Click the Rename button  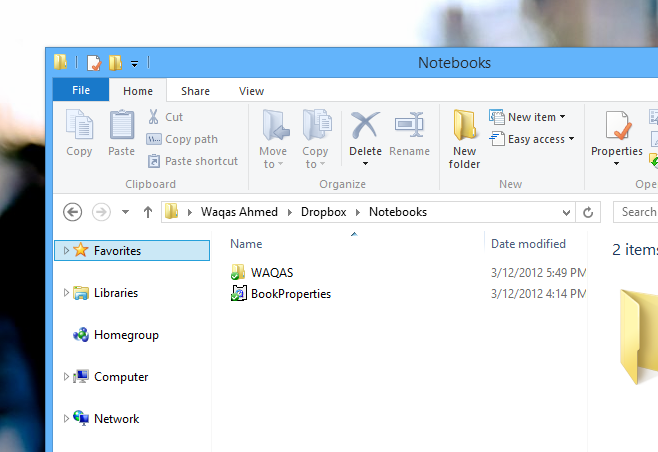410,134
